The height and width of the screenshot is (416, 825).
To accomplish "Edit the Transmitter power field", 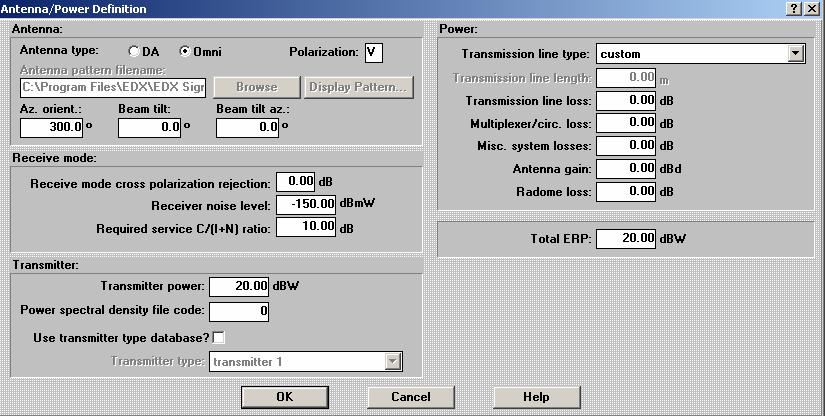I will coord(239,287).
